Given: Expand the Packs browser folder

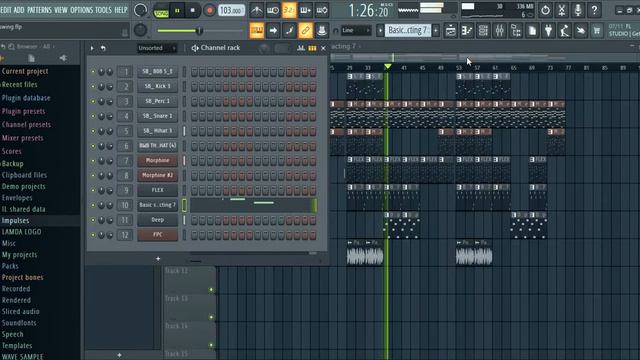Looking at the screenshot, I should pos(10,266).
